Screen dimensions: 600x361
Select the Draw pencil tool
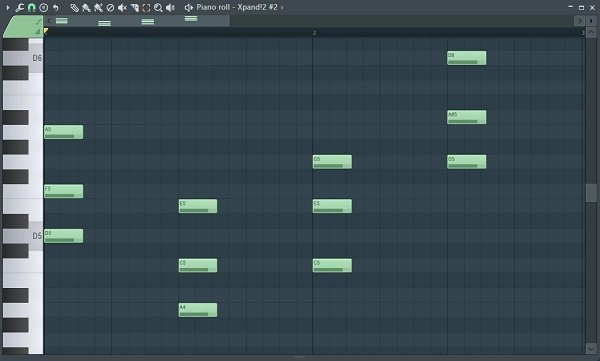[x=75, y=7]
